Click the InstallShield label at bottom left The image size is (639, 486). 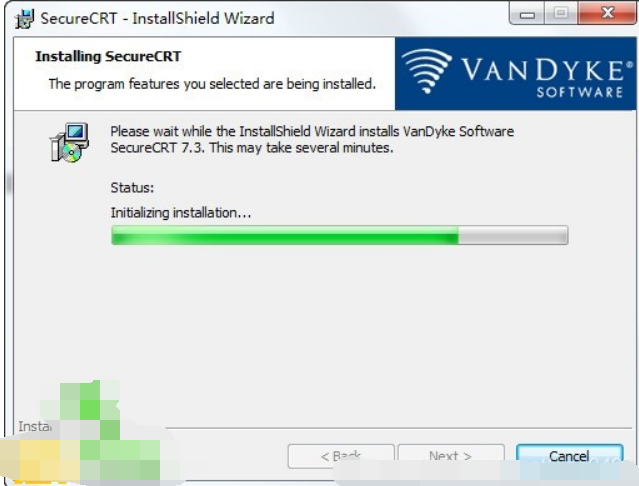[35, 427]
